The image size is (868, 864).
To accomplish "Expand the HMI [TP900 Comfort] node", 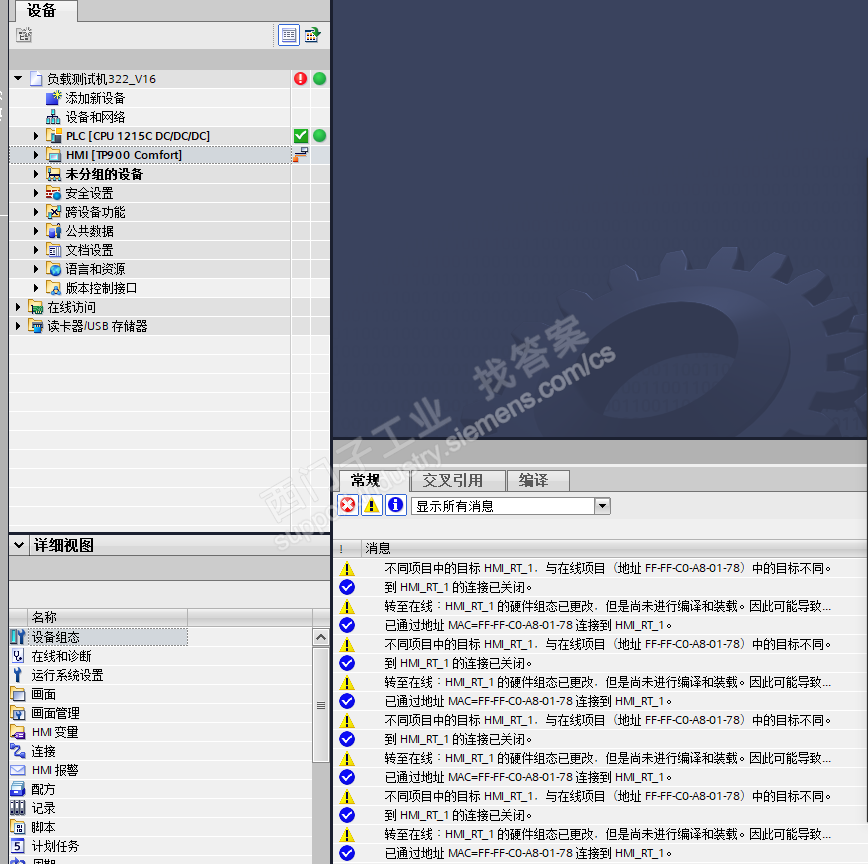I will coord(36,155).
